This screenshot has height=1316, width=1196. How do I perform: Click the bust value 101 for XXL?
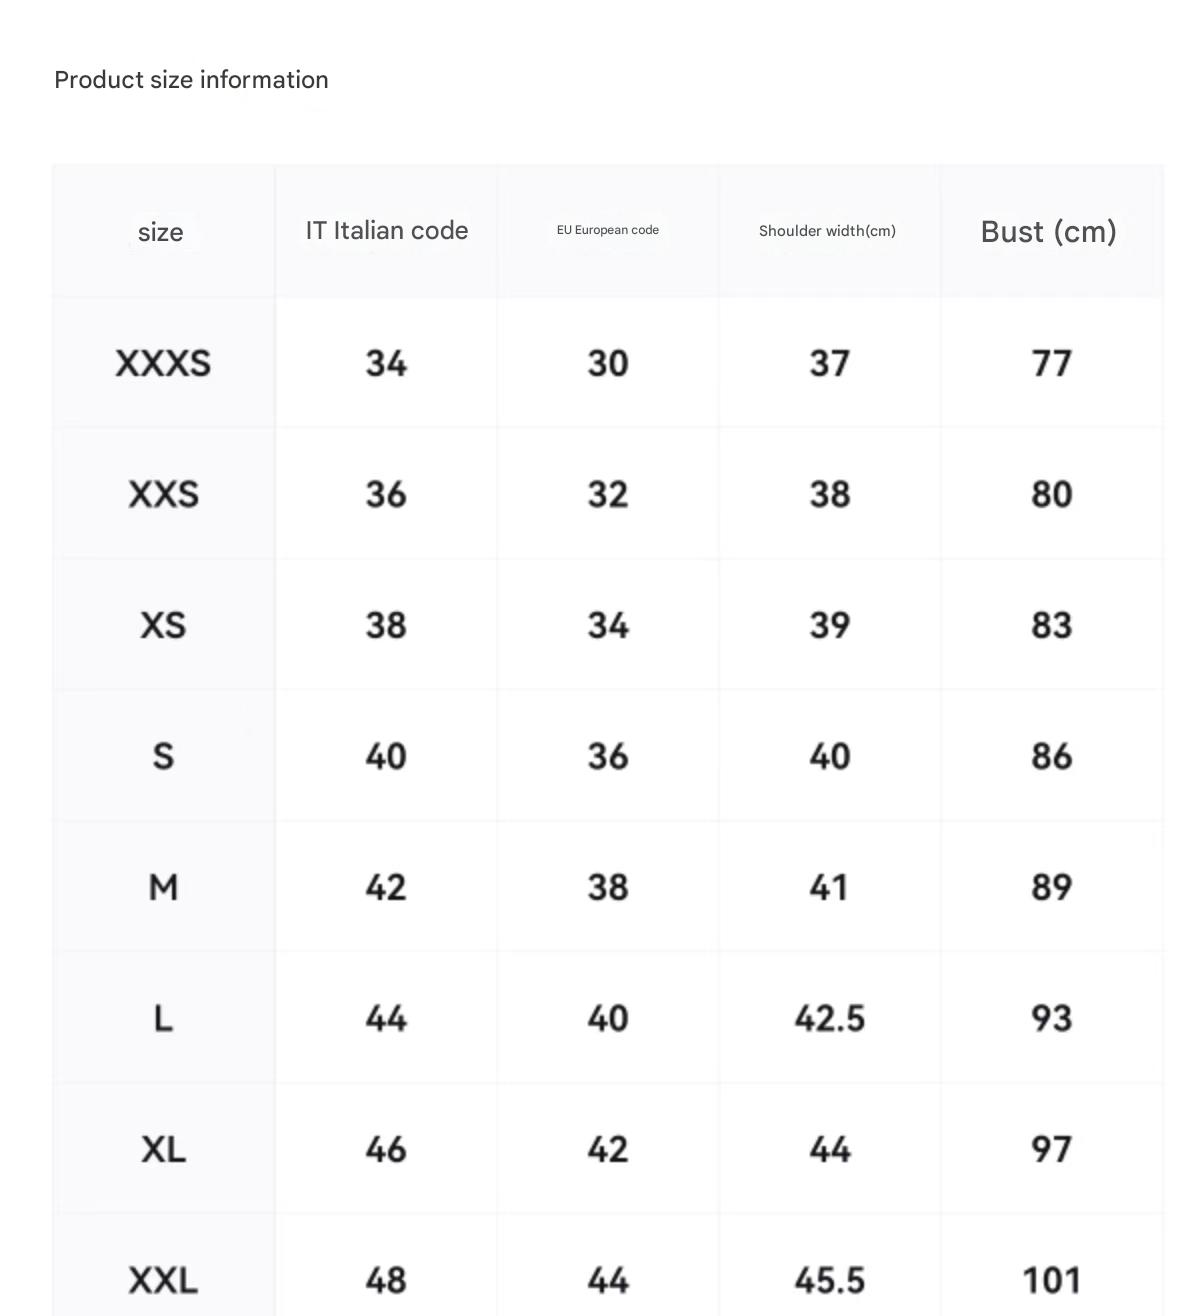coord(1051,1280)
